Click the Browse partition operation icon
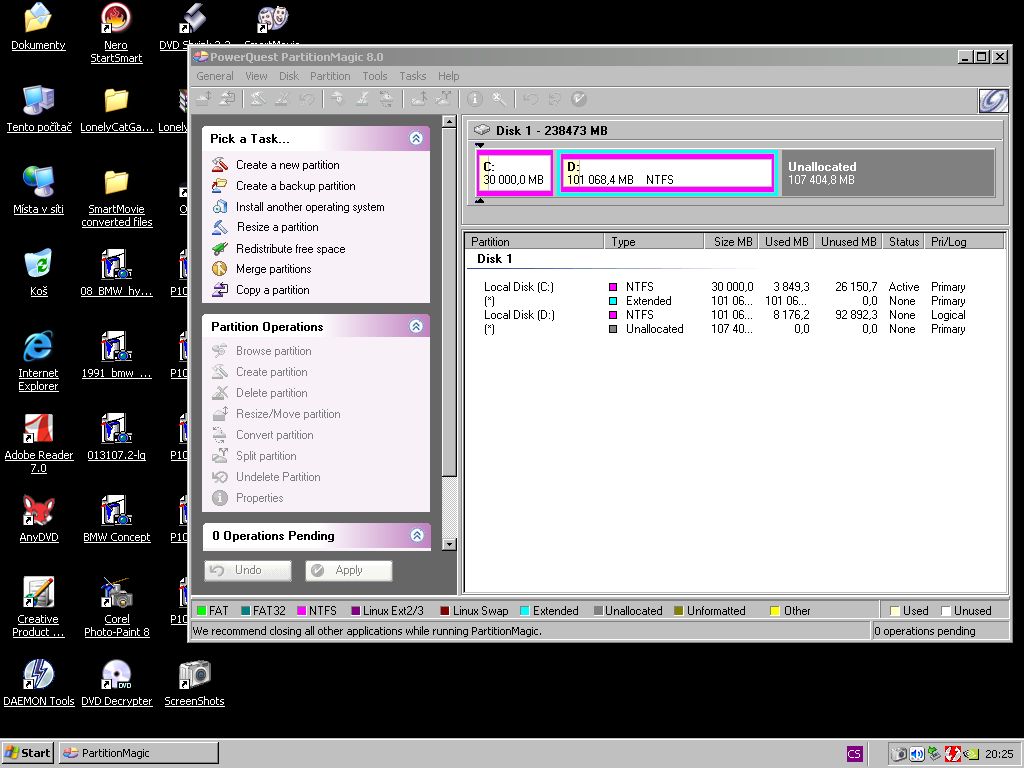 [x=220, y=351]
